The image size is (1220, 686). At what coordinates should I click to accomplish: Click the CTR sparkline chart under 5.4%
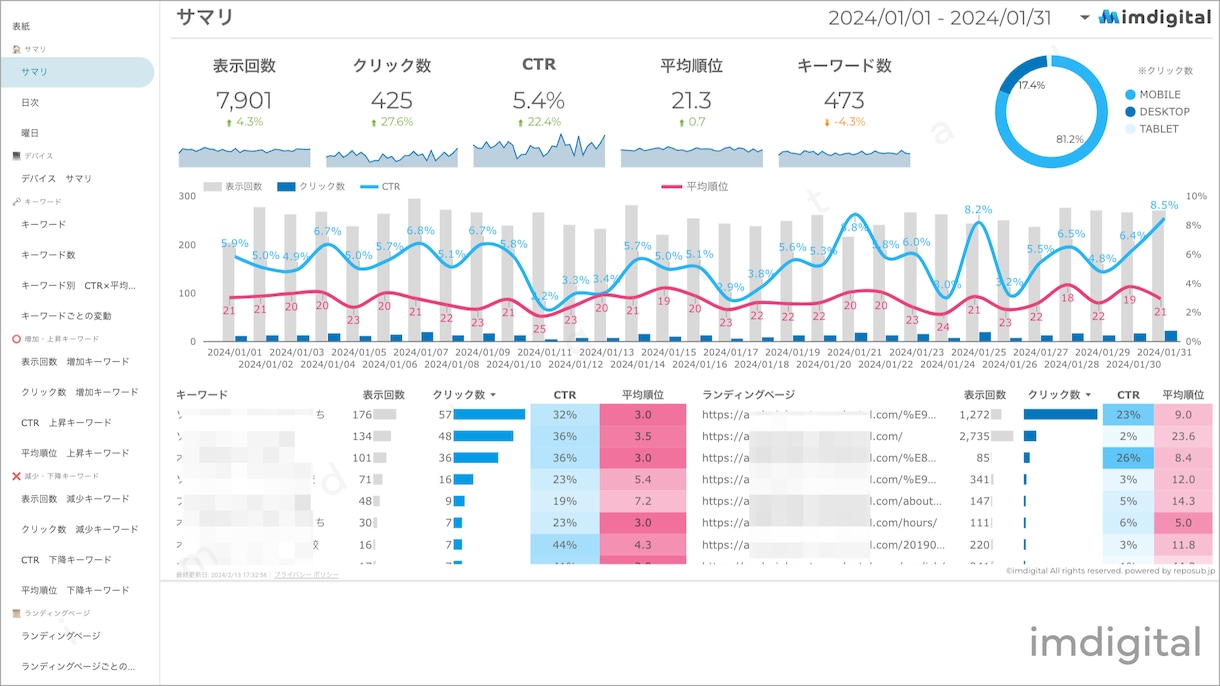click(x=539, y=150)
